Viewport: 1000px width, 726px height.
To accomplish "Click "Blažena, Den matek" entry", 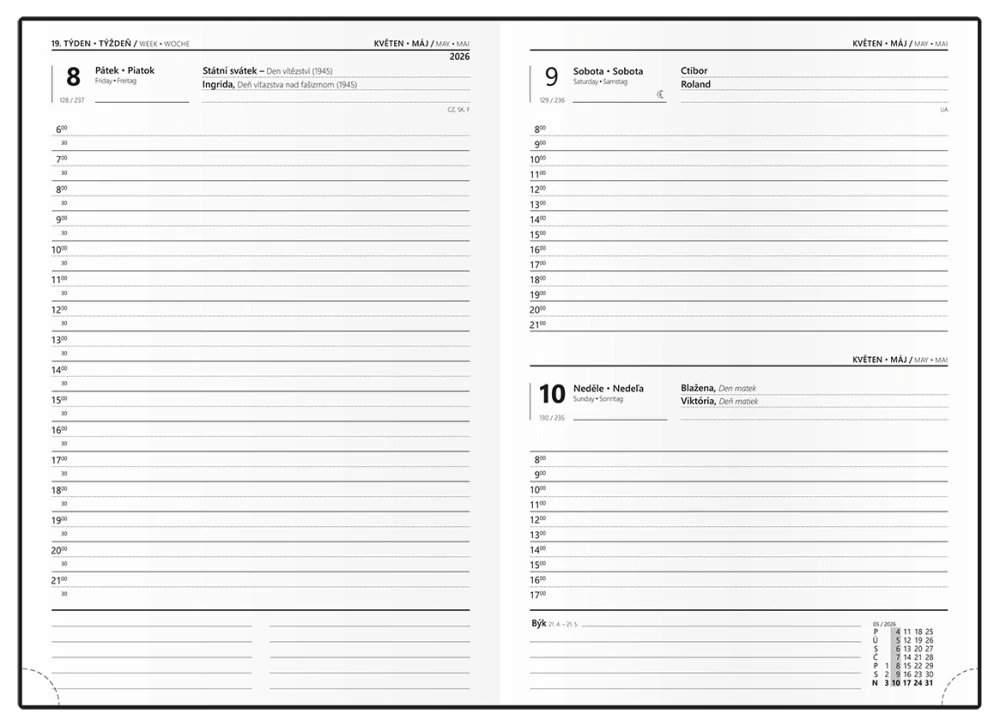I will click(718, 388).
